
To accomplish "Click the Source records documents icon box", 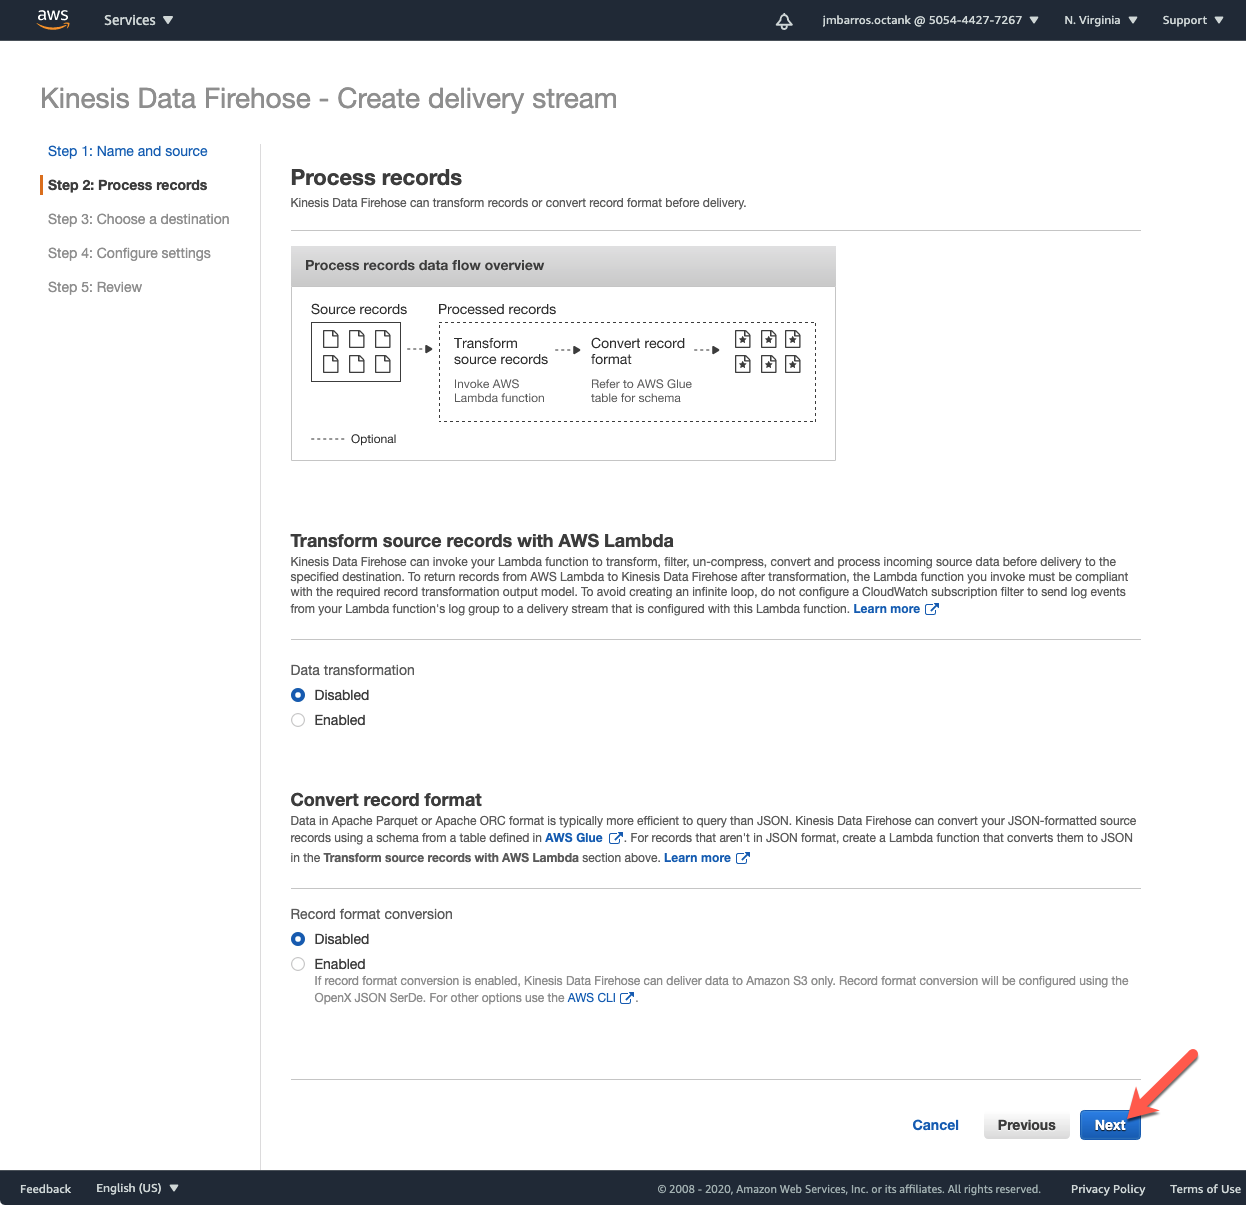I will 356,352.
